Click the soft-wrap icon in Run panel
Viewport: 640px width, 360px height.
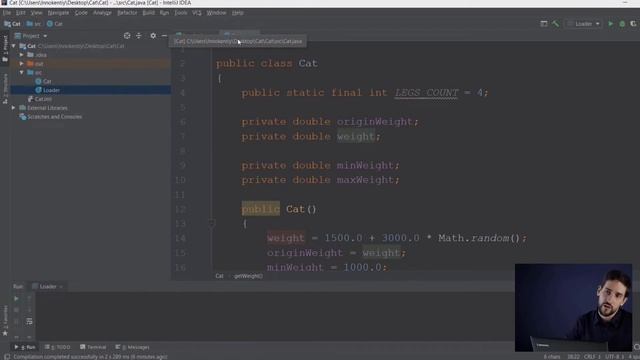coord(29,322)
